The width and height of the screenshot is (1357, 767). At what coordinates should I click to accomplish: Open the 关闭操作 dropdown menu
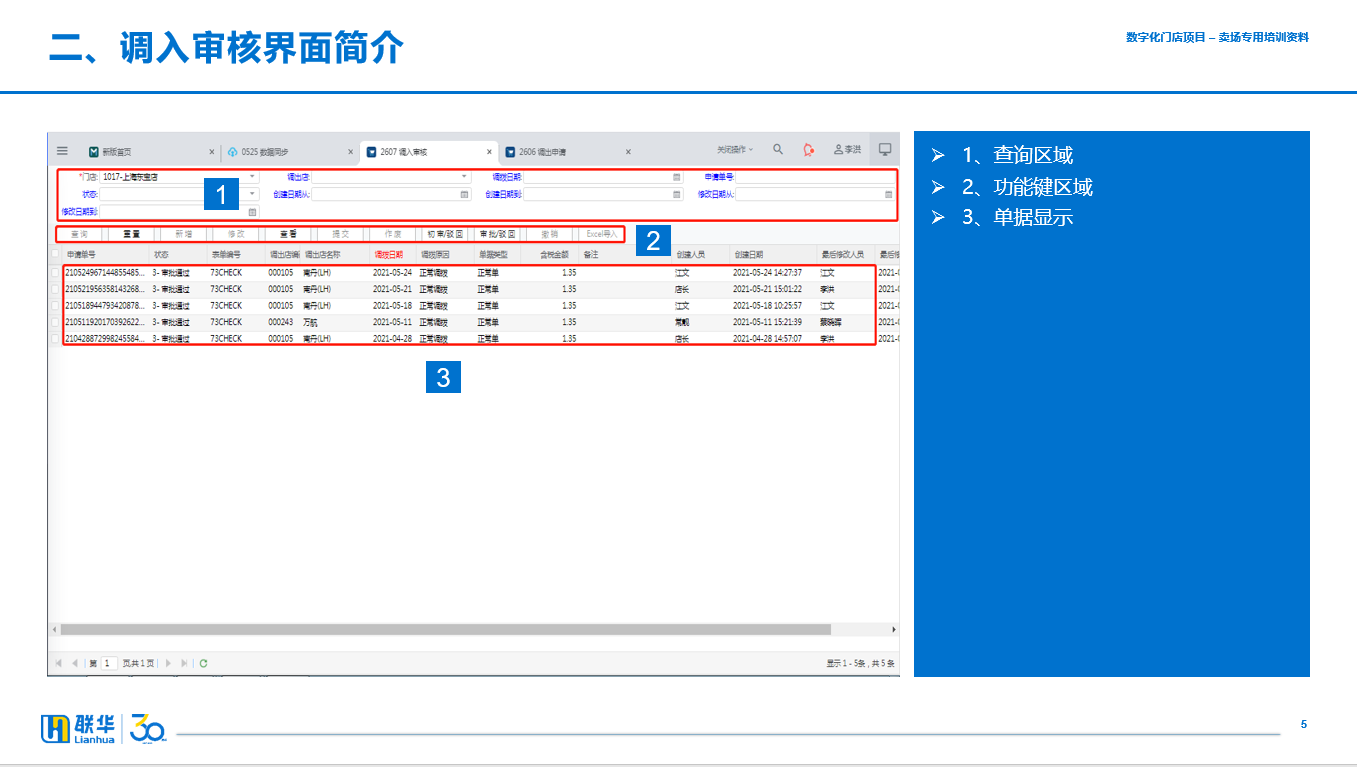(734, 150)
